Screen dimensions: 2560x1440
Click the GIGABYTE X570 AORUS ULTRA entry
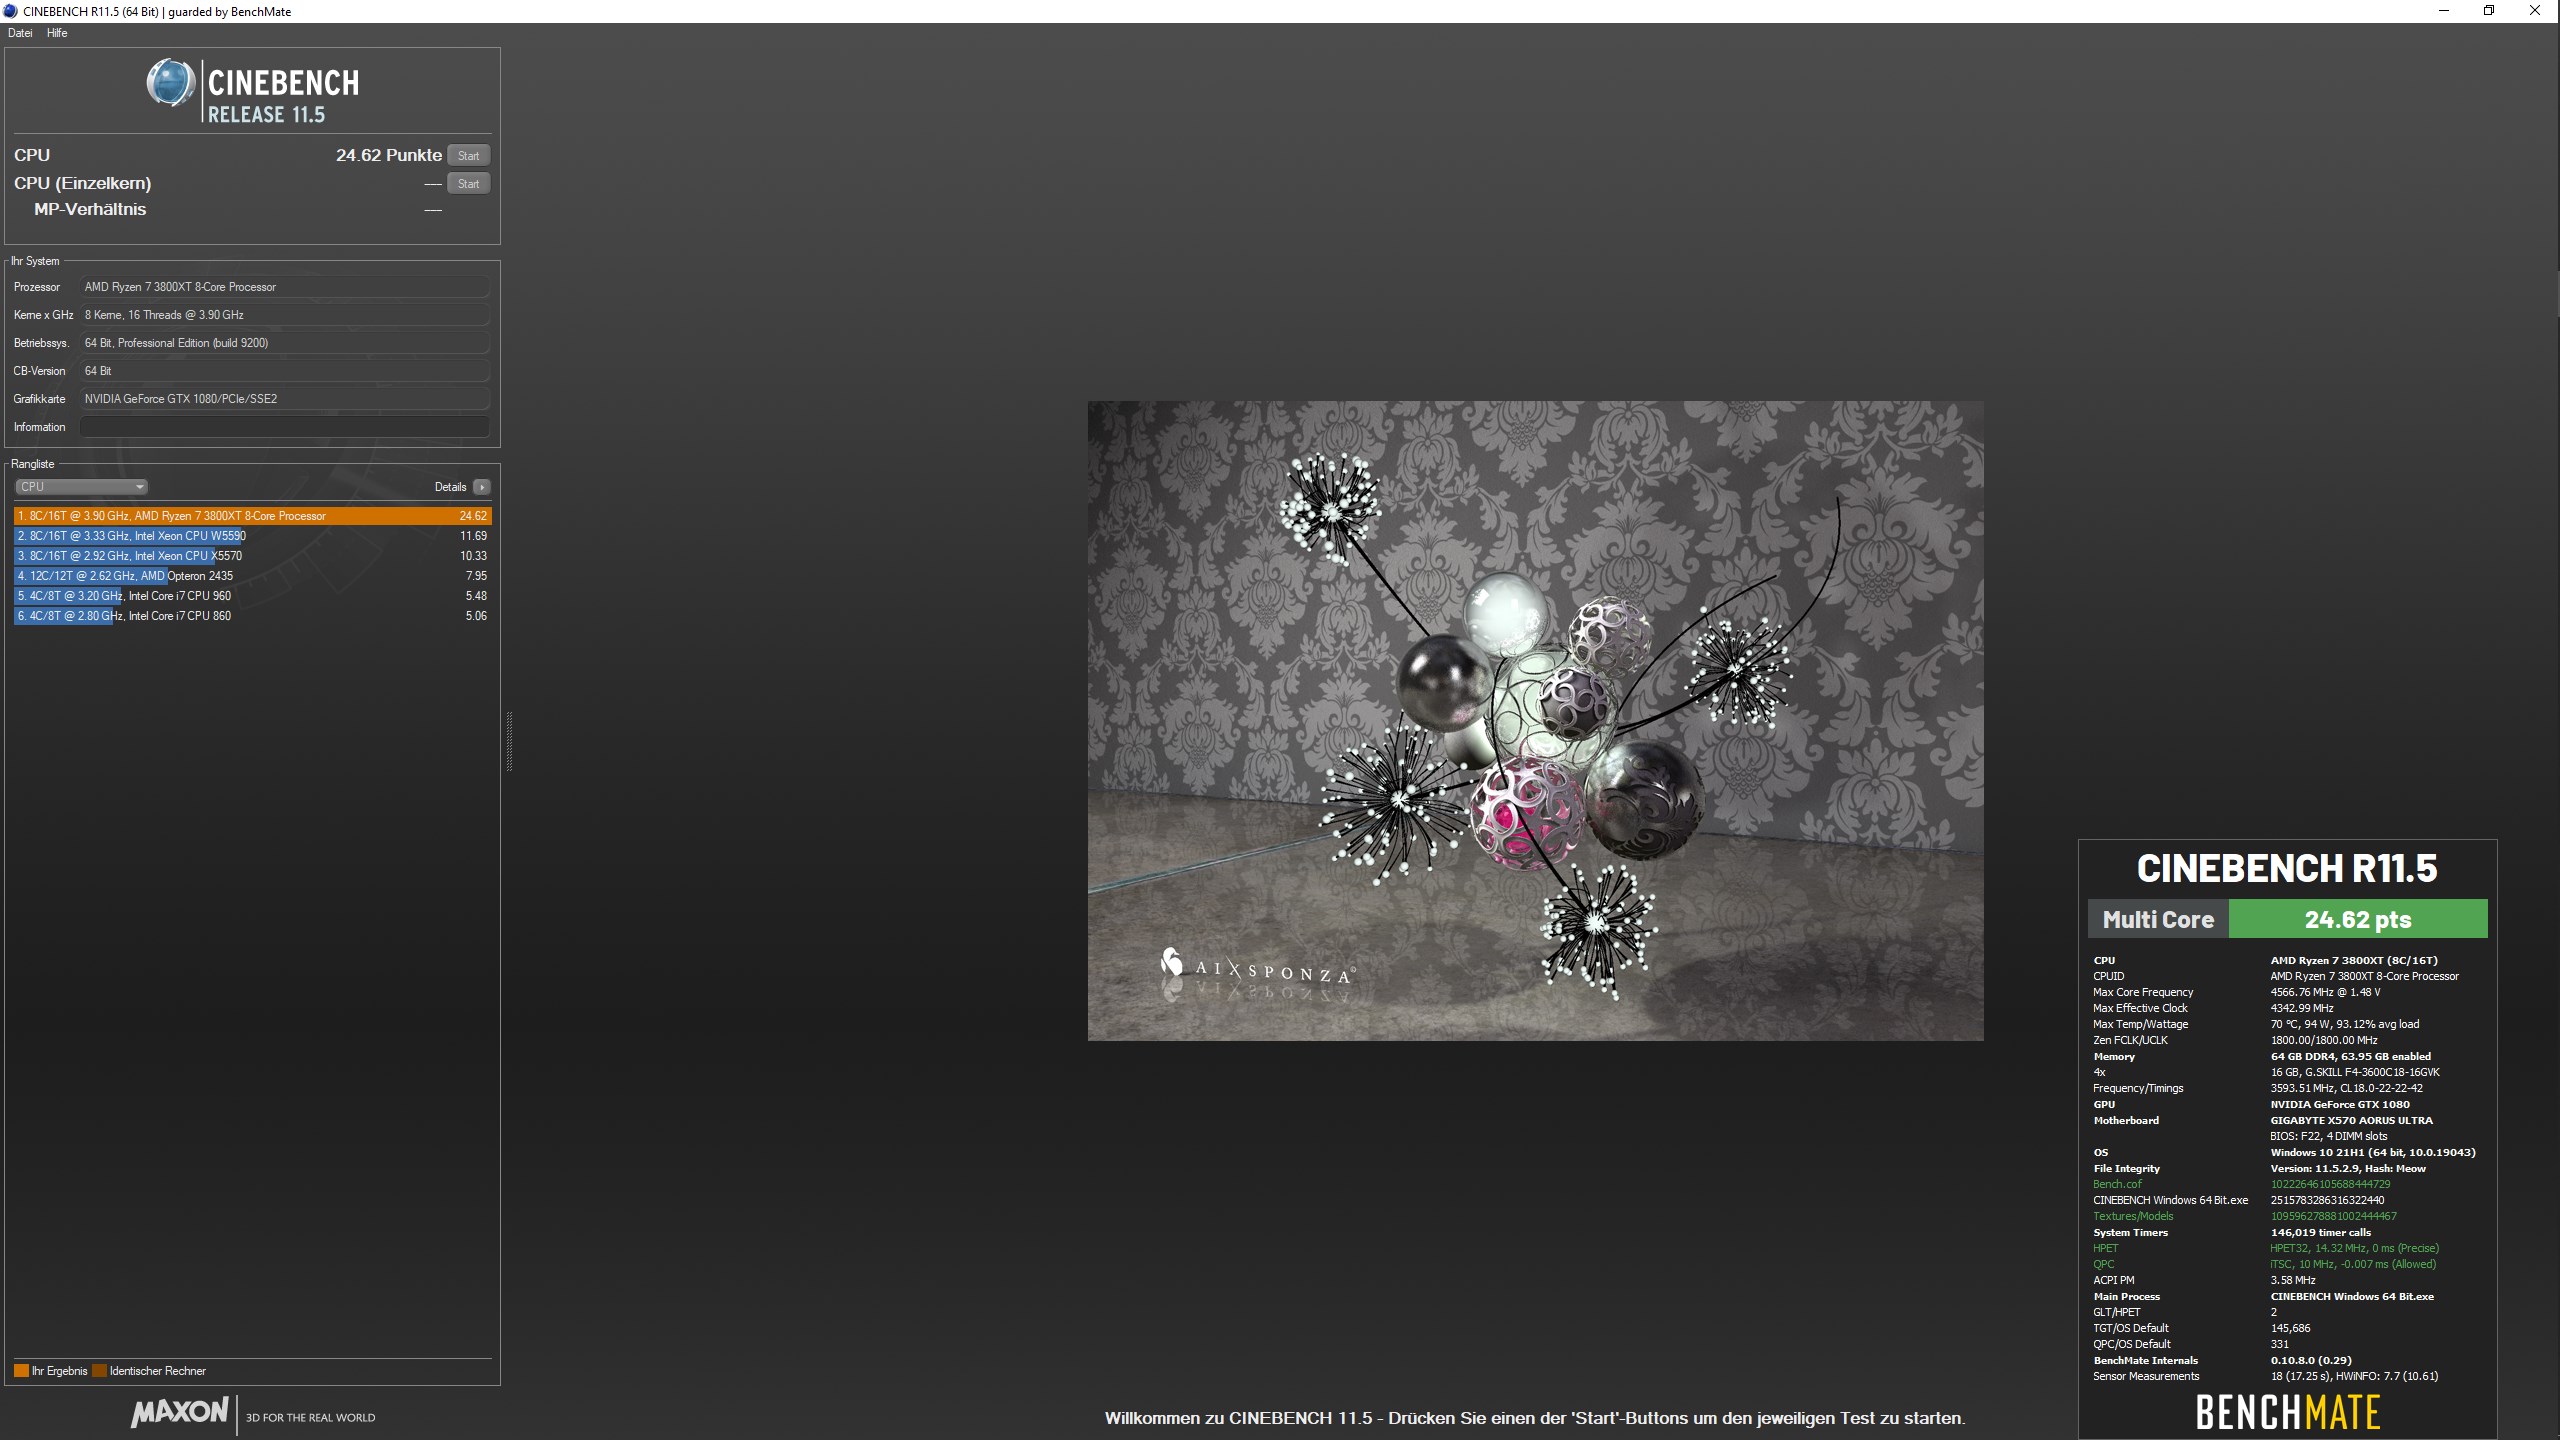coord(2351,1120)
